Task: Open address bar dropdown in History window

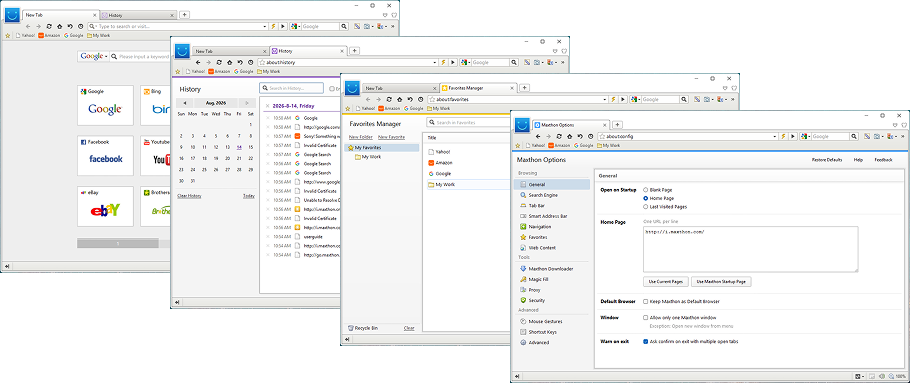Action: (x=435, y=62)
